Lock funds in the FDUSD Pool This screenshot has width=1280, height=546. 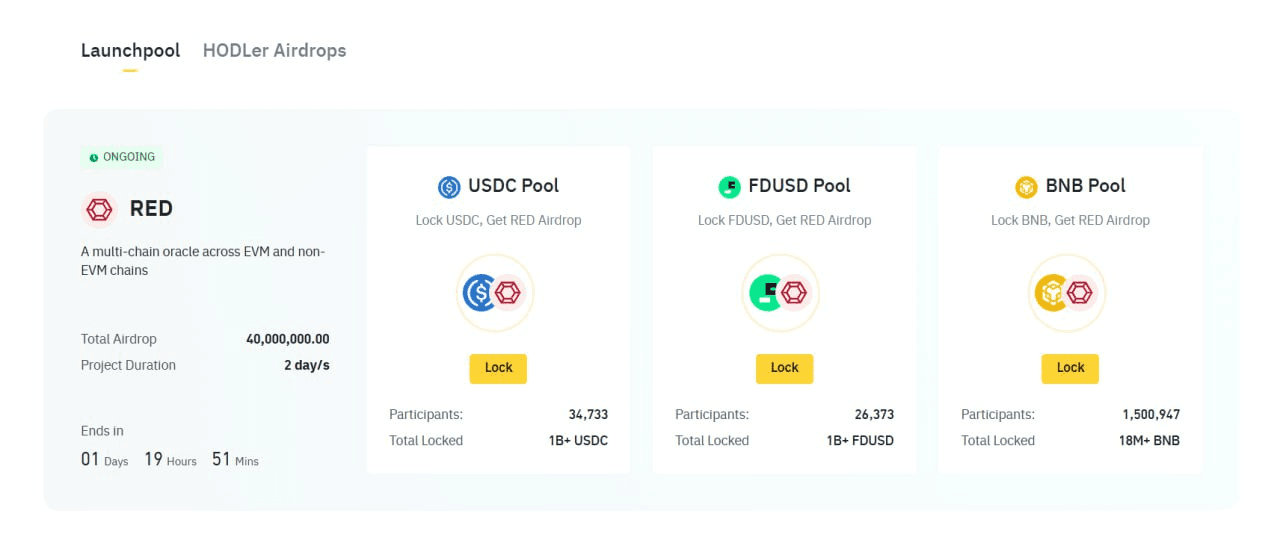[784, 368]
